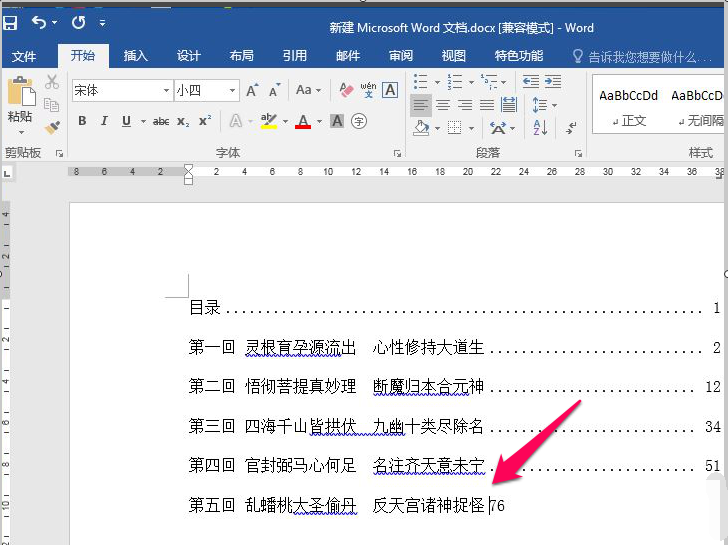Click the Character Border icon

[x=390, y=90]
